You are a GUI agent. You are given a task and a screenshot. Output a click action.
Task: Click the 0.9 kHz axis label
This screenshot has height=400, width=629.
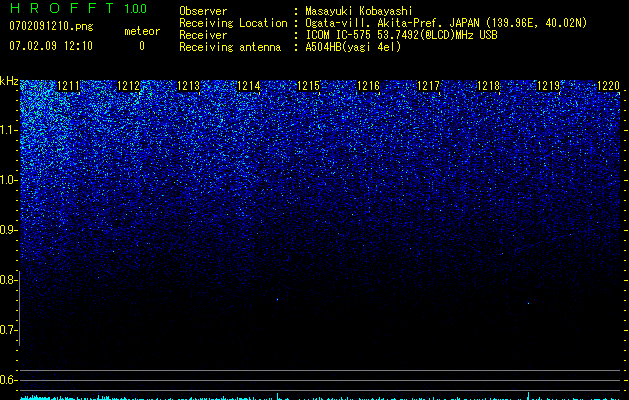9,230
